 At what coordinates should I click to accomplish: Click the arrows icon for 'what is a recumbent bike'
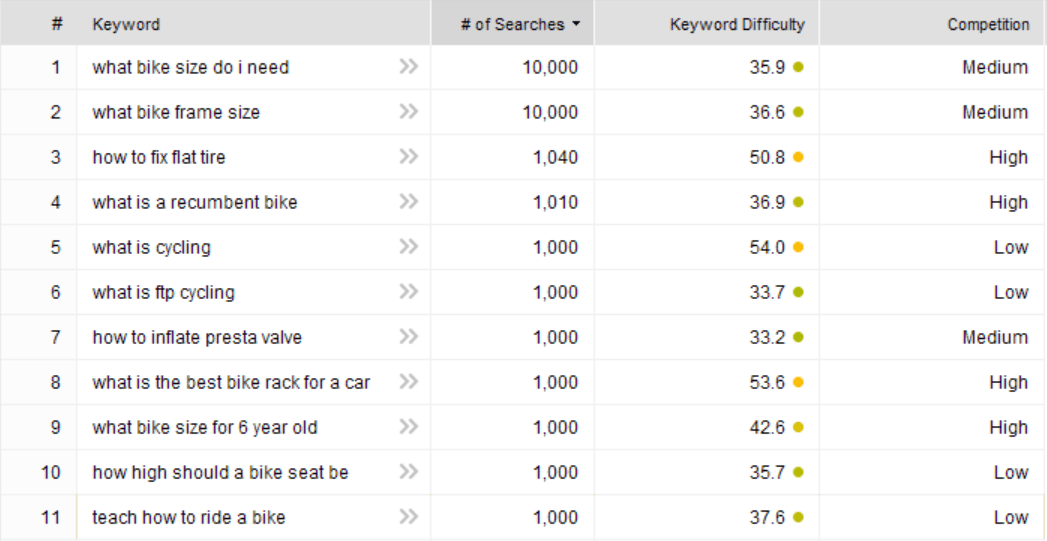tap(408, 202)
